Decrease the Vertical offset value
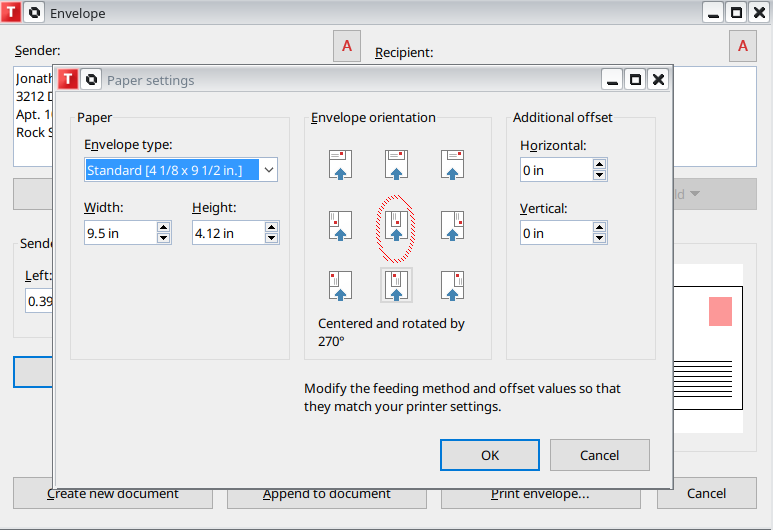This screenshot has width=773, height=530. click(599, 238)
